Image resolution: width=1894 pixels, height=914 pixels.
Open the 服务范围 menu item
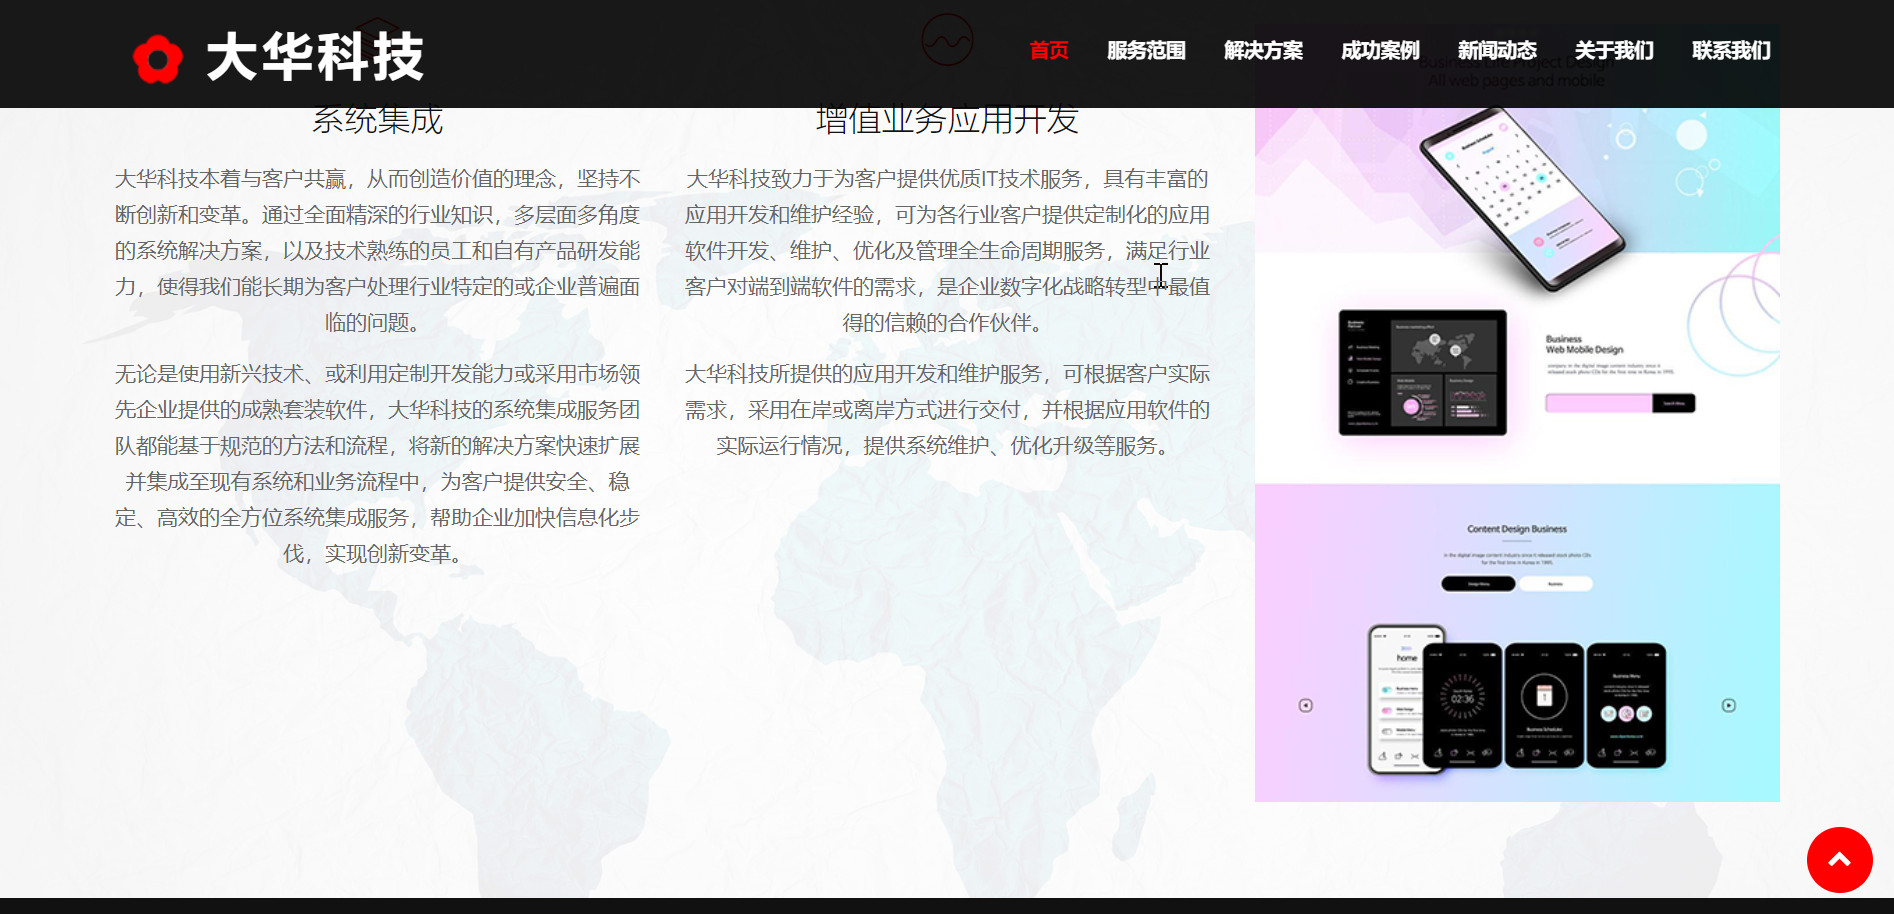[x=1146, y=50]
